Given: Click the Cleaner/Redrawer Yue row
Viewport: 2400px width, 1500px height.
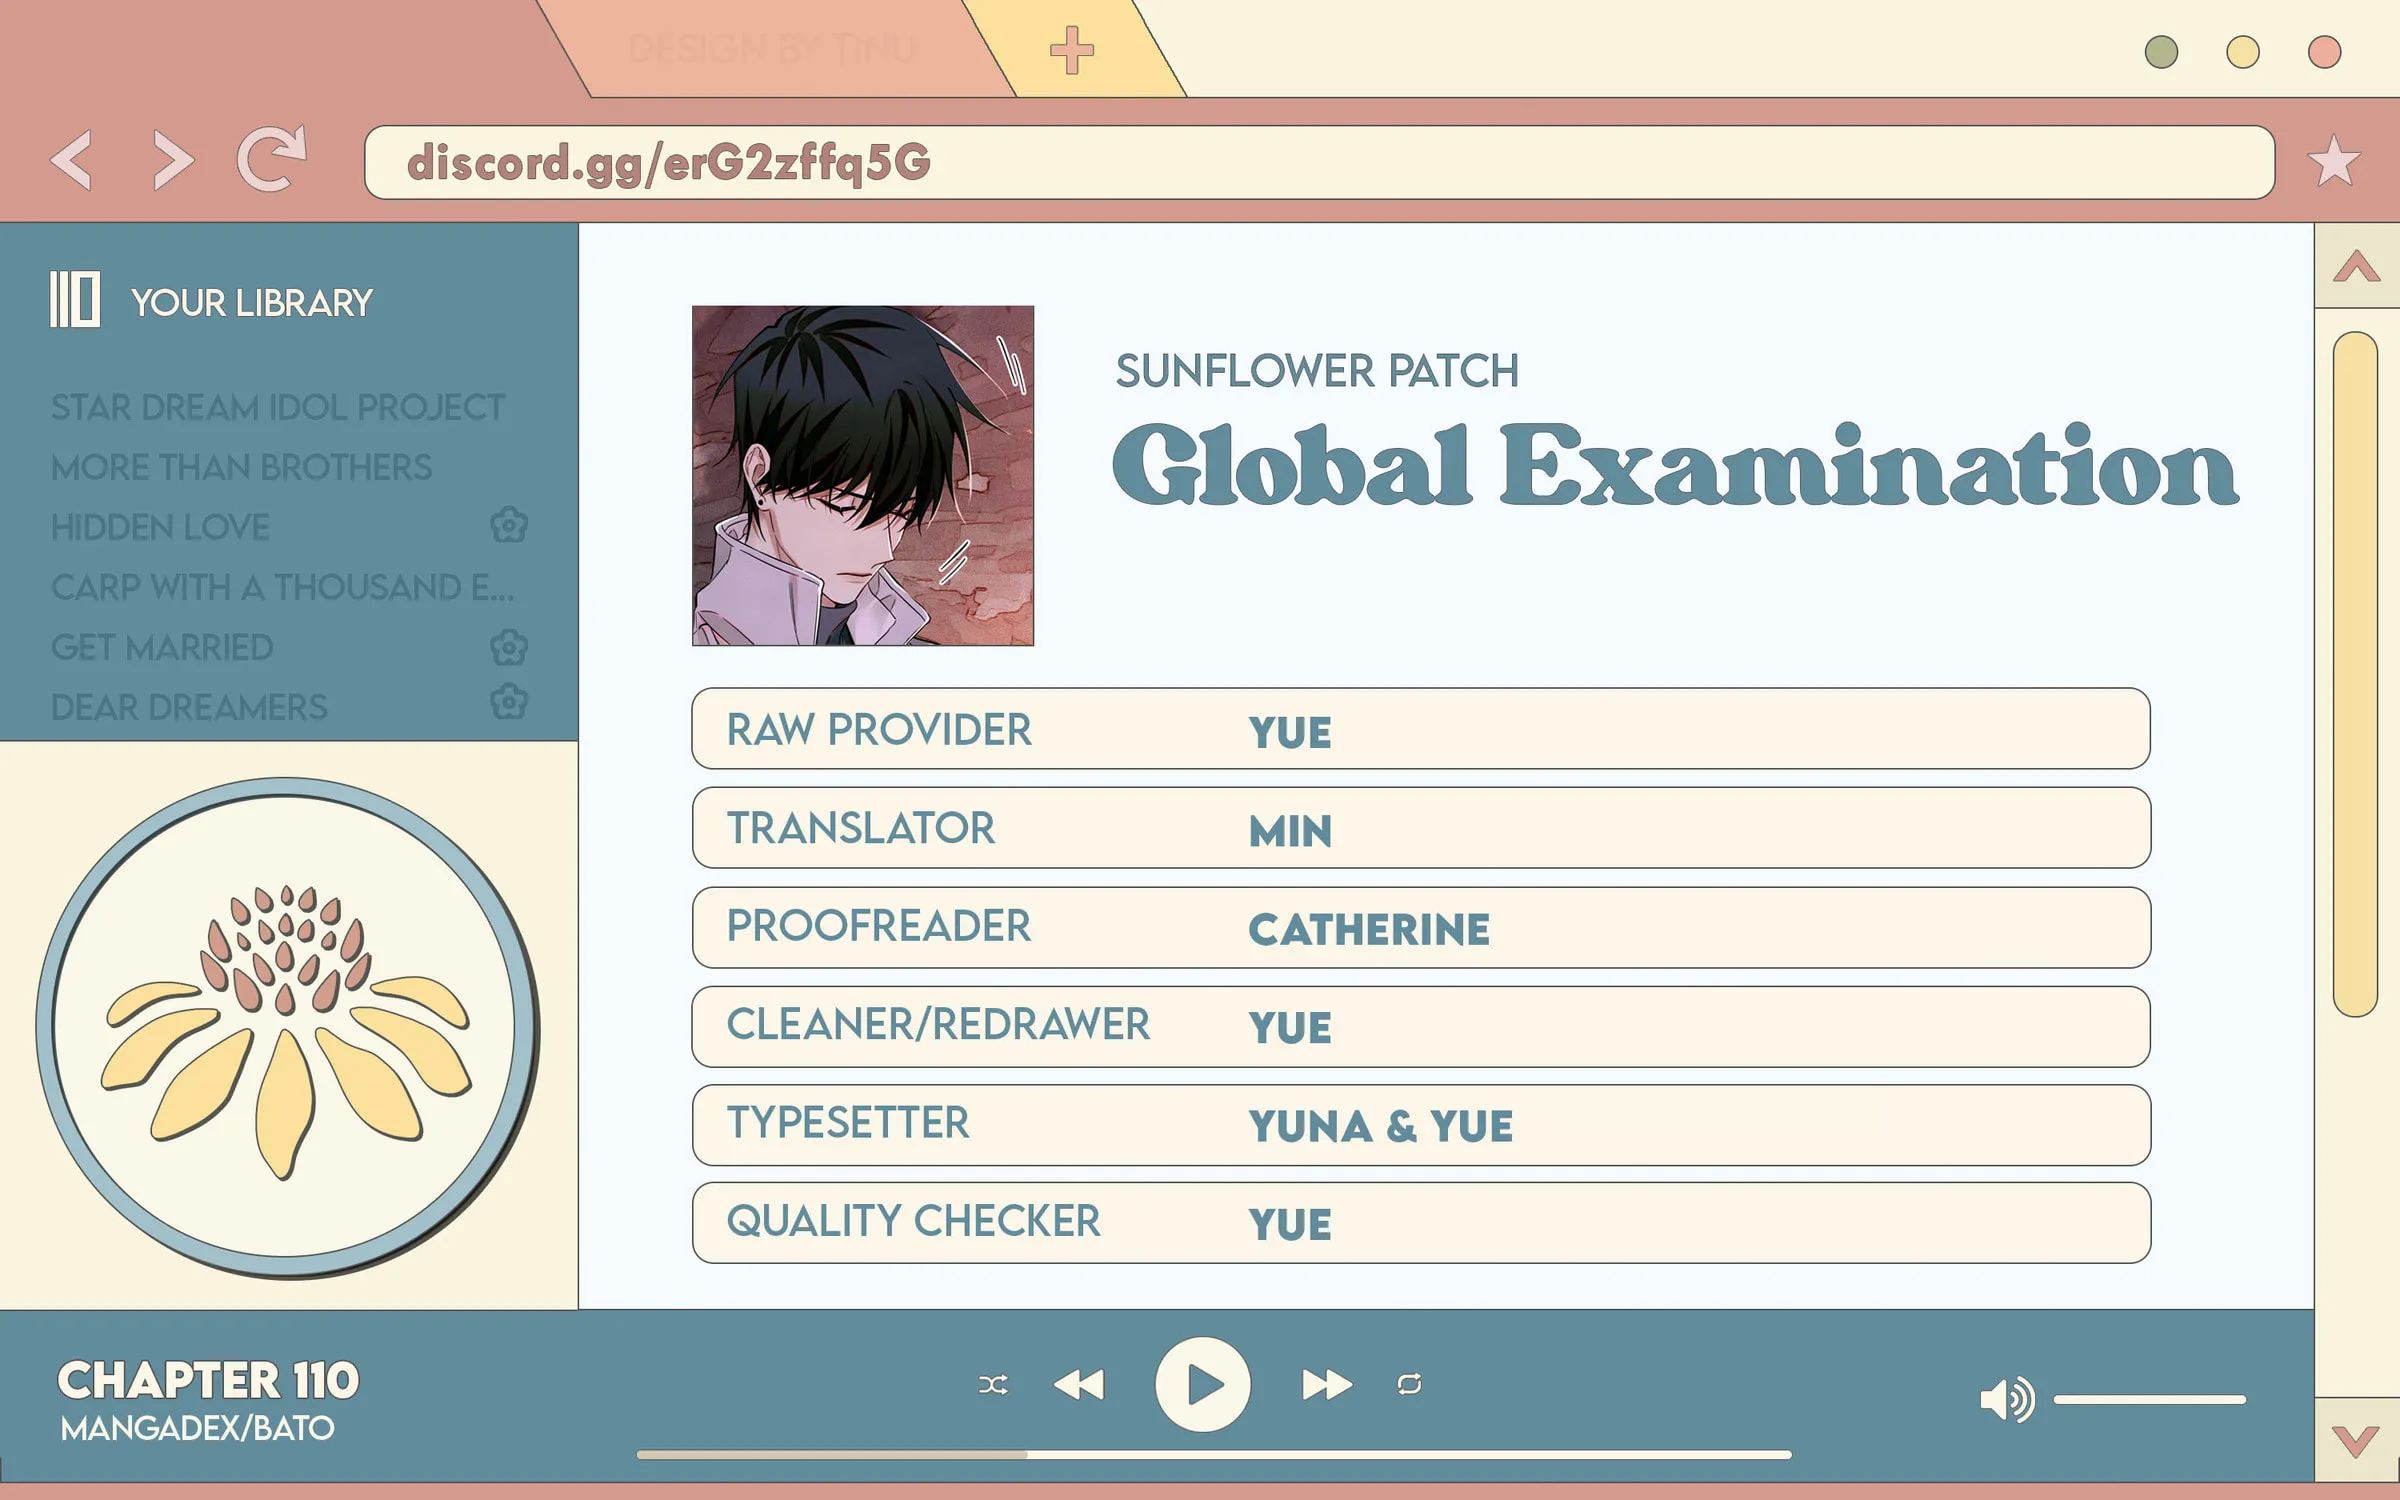Looking at the screenshot, I should [1421, 1026].
